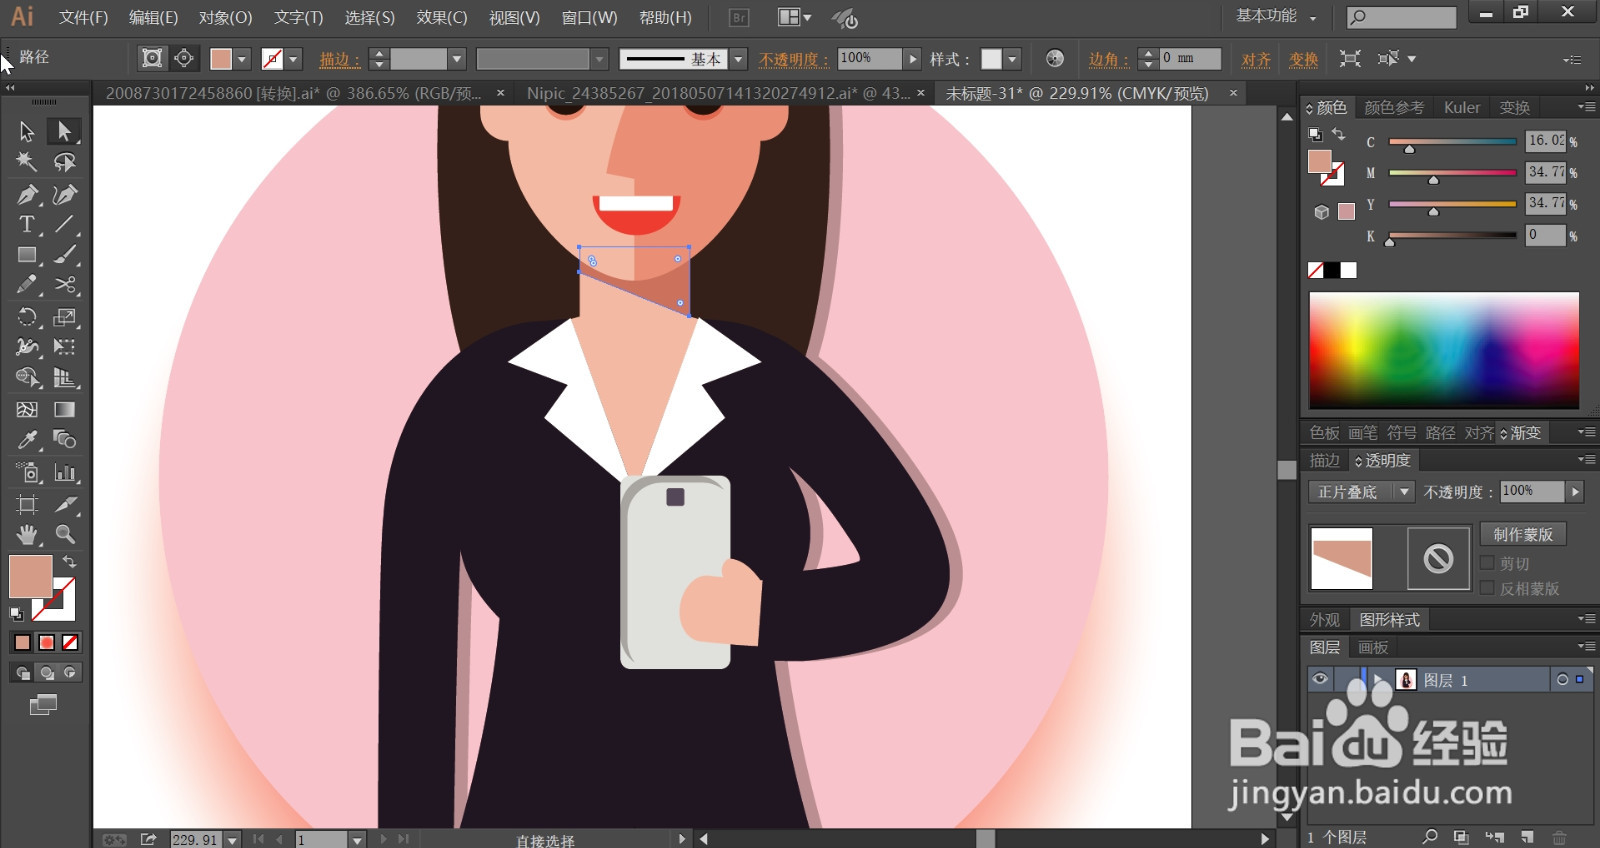This screenshot has height=848, width=1600.
Task: Select the Free Transform tool
Action: coord(65,347)
